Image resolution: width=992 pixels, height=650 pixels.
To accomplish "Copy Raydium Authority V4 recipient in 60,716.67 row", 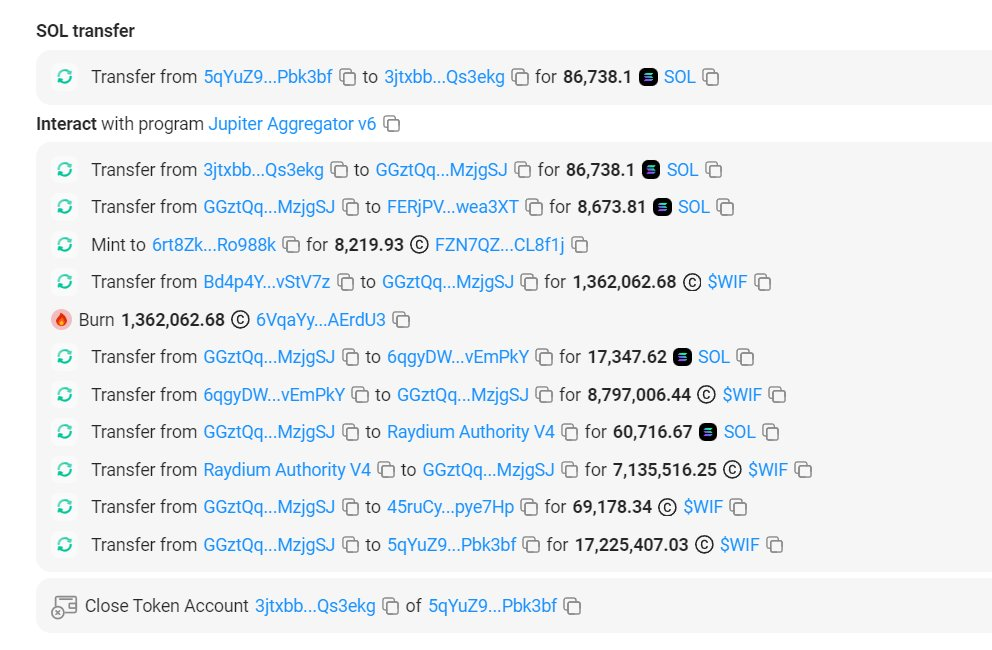I will (x=569, y=432).
